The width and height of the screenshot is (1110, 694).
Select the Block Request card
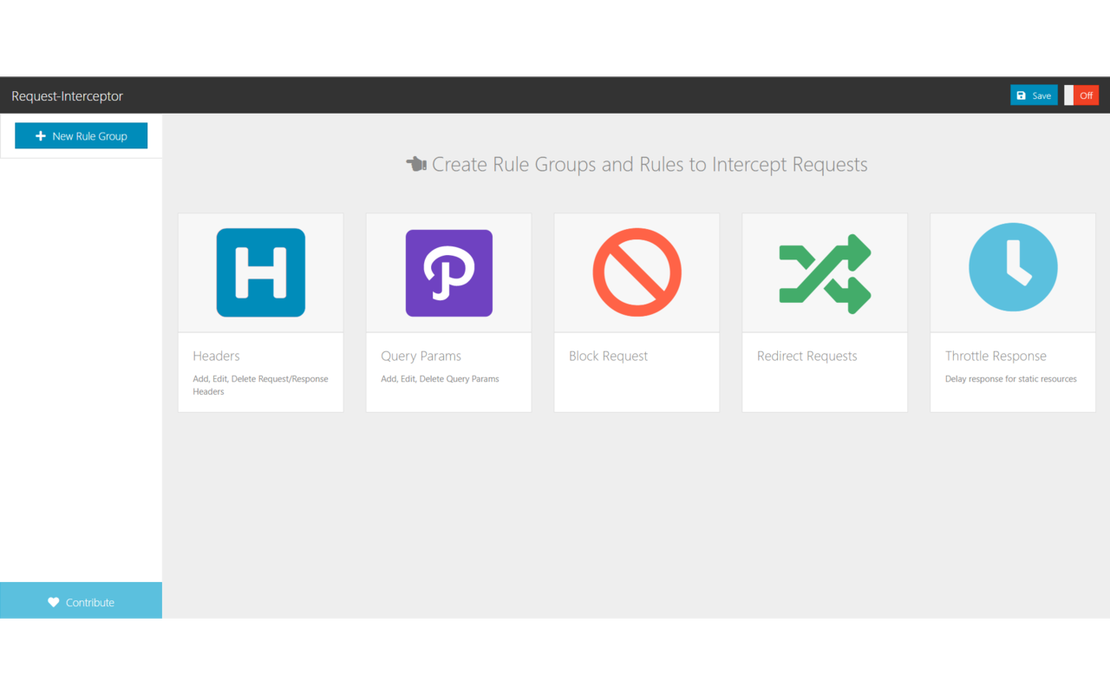click(636, 310)
